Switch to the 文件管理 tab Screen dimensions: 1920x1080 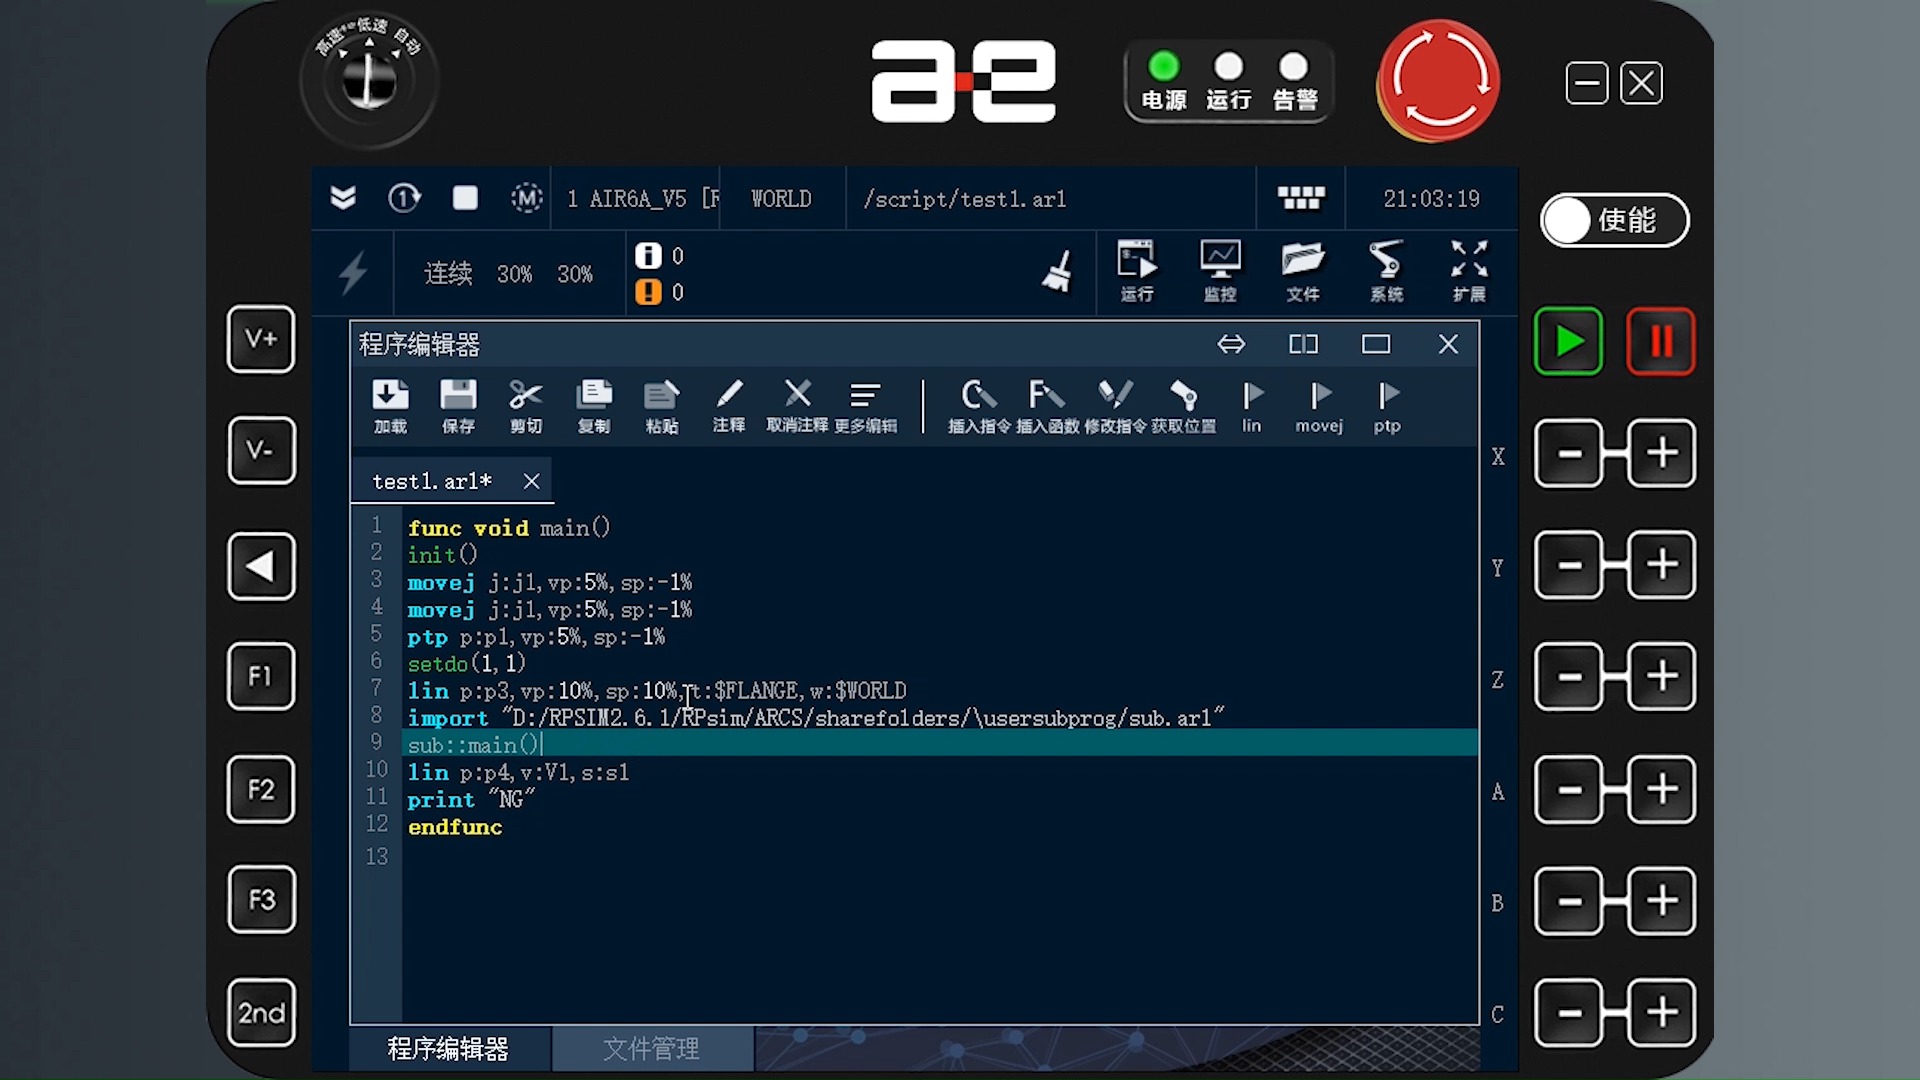tap(652, 1049)
